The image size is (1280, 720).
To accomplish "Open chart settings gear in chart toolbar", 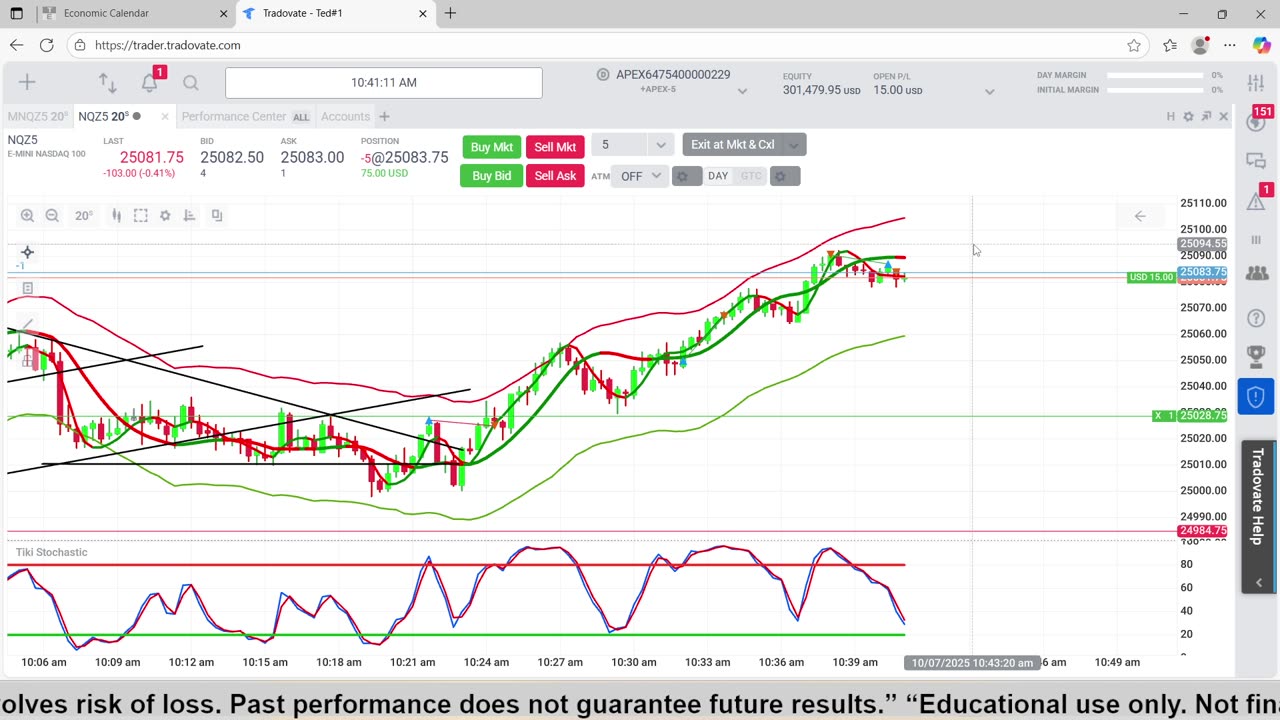I will coord(165,215).
